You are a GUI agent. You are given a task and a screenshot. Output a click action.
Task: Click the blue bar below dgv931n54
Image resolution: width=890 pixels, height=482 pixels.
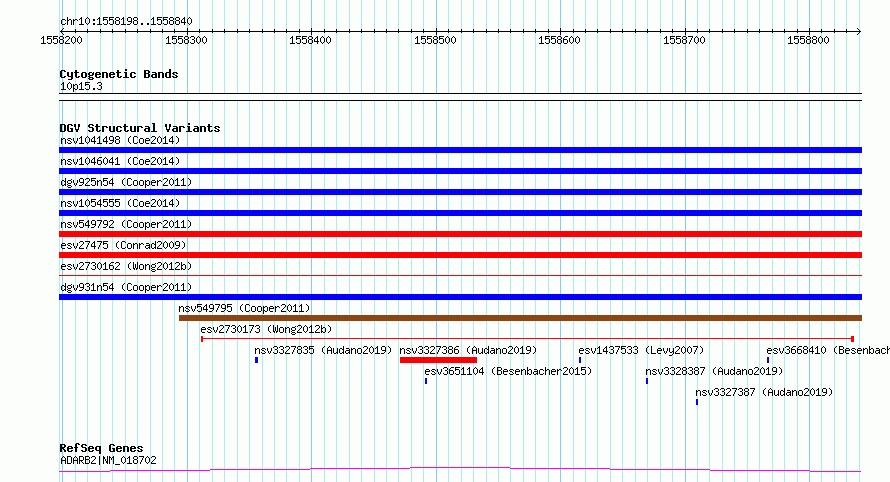460,297
